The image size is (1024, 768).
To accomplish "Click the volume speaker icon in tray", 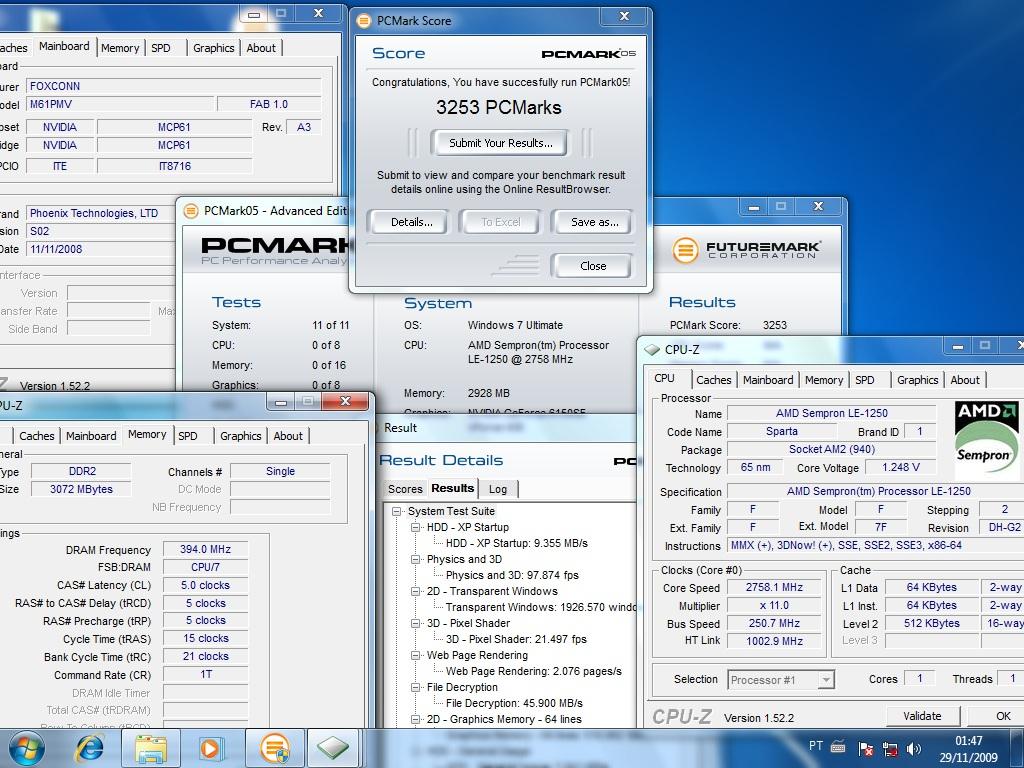I will 914,748.
